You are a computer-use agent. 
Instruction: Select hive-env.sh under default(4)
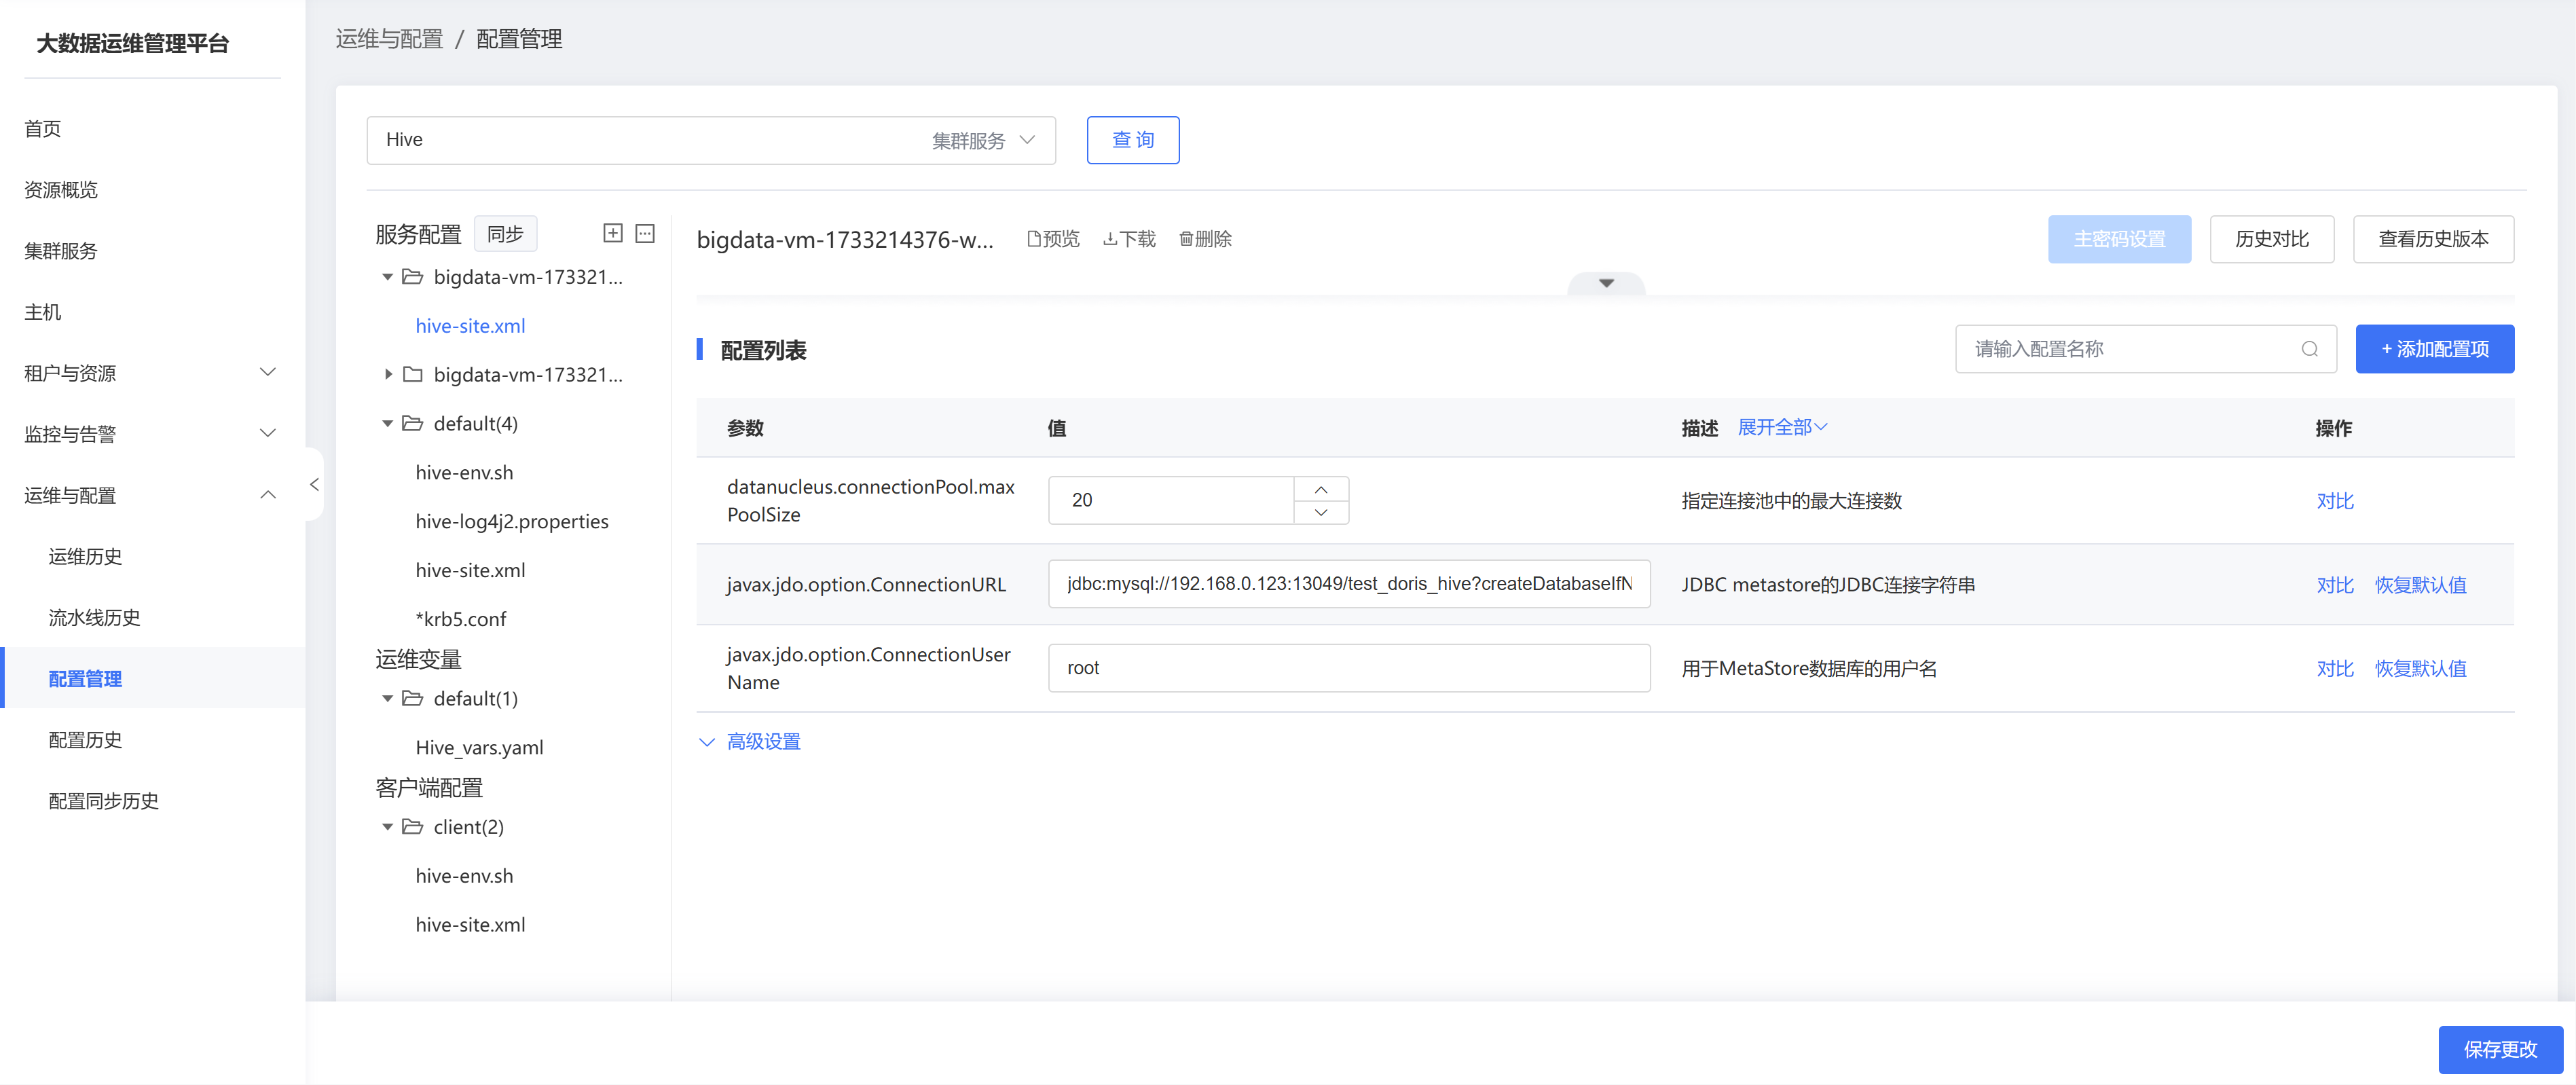coord(464,473)
